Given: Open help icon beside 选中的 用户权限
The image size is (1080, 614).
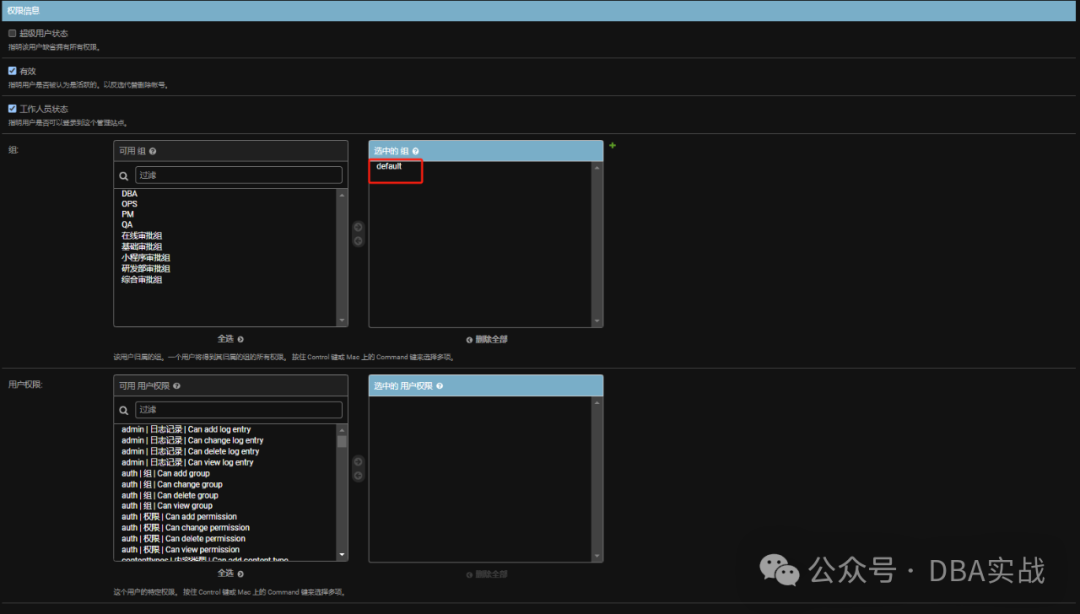Looking at the screenshot, I should click(x=439, y=386).
